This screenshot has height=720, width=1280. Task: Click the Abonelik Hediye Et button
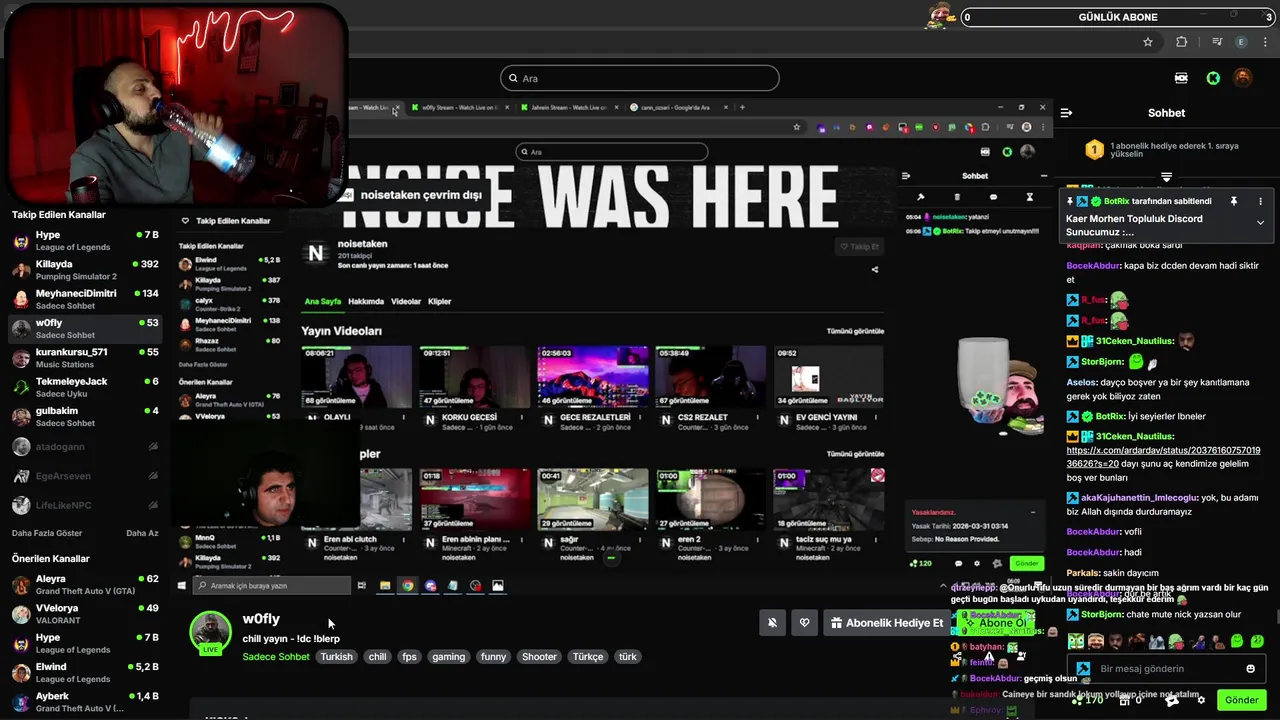pos(886,623)
